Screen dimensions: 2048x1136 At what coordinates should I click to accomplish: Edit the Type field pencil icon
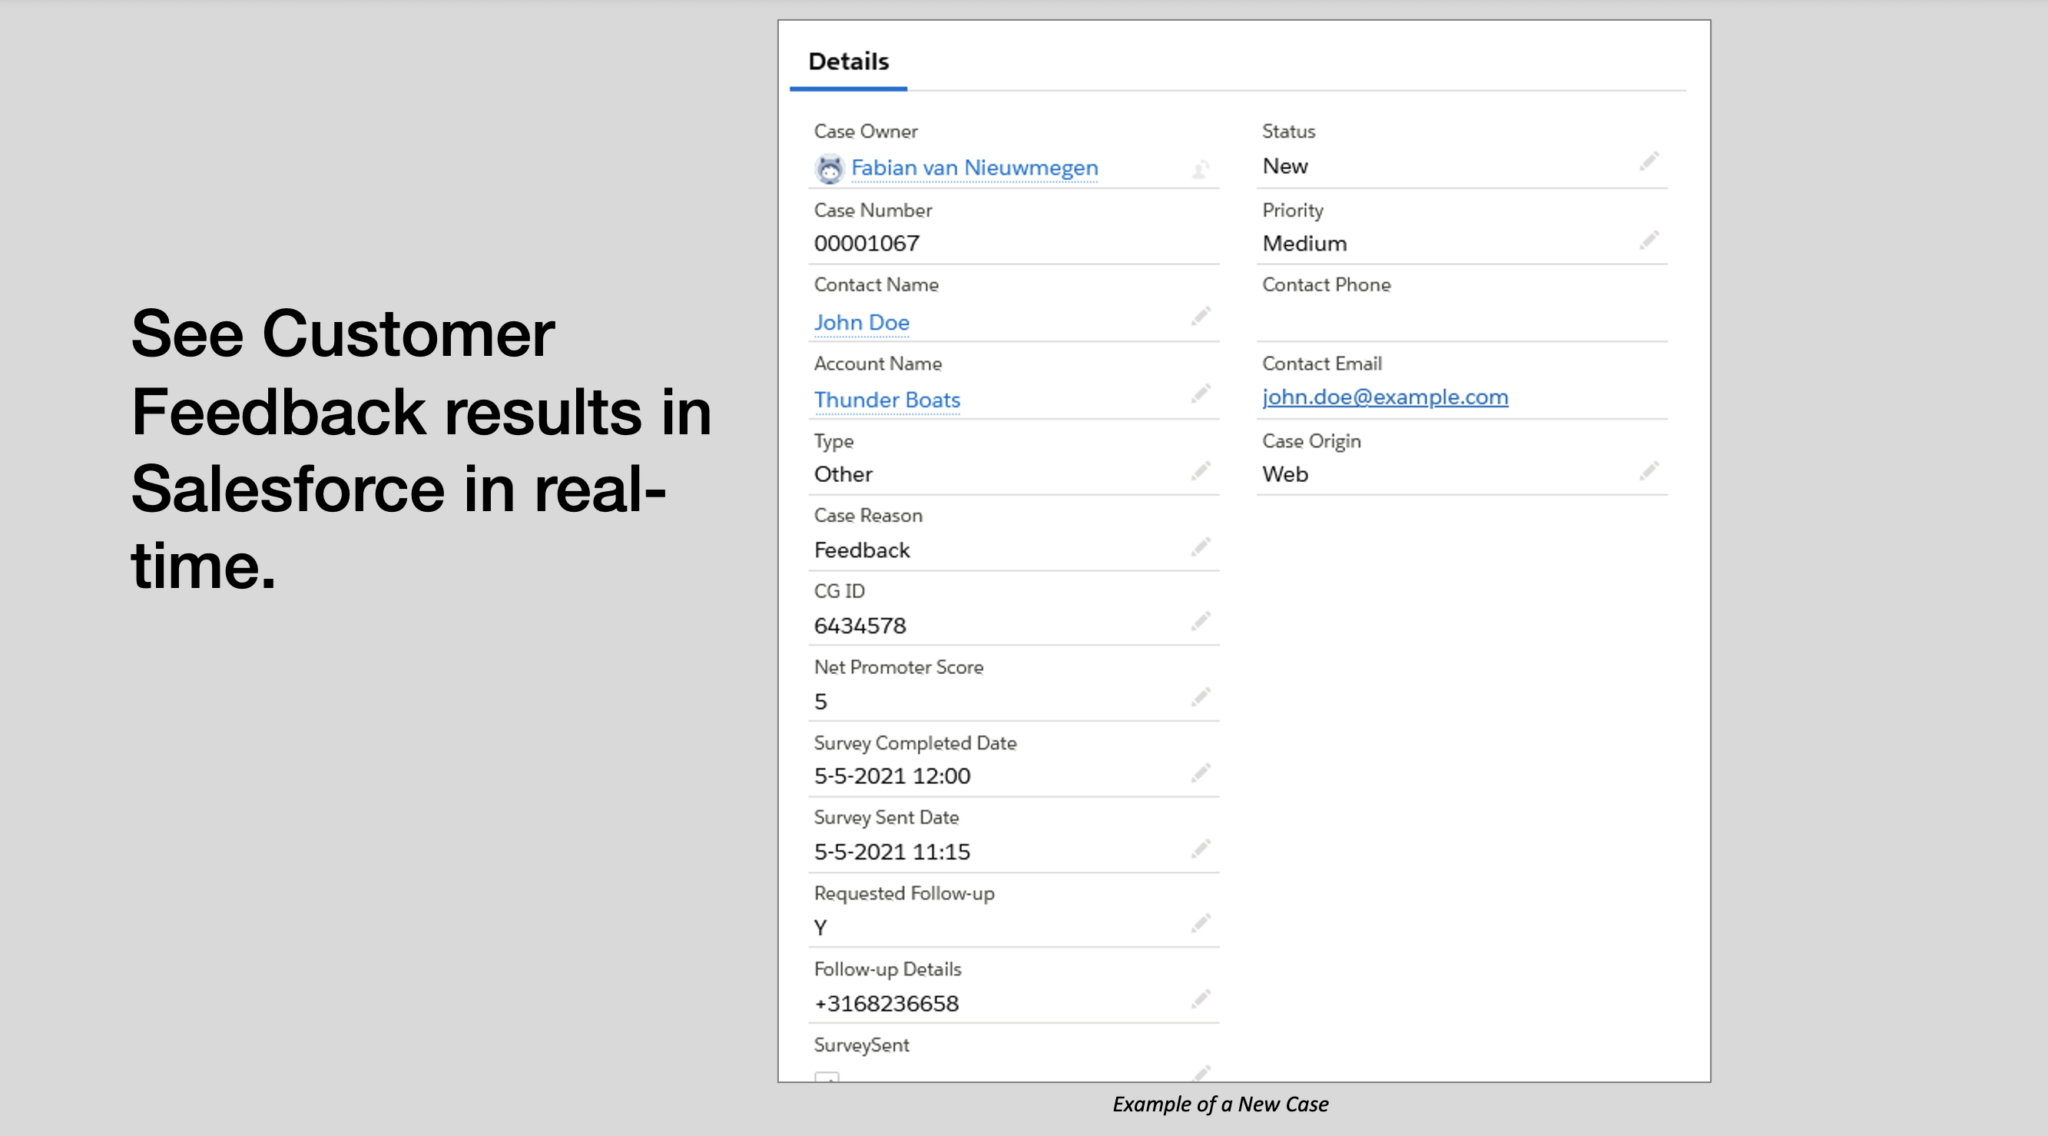1201,470
